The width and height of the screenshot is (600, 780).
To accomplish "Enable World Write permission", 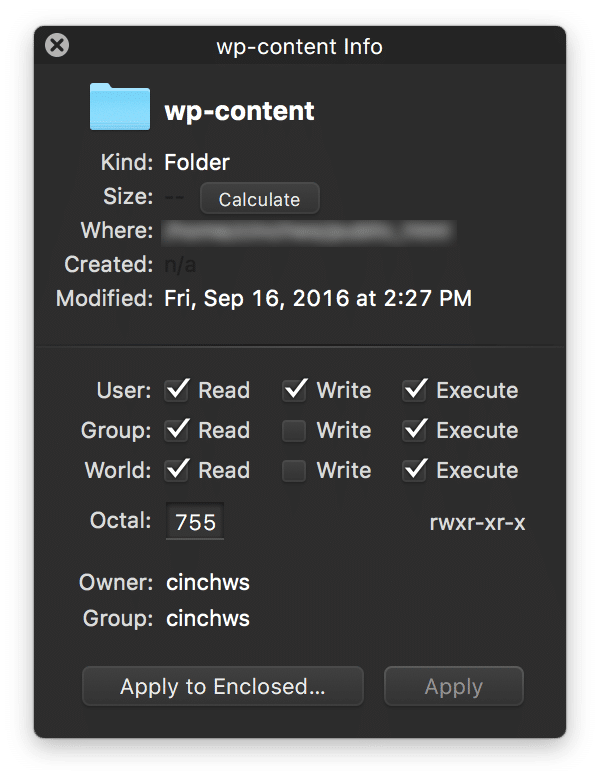I will point(294,470).
